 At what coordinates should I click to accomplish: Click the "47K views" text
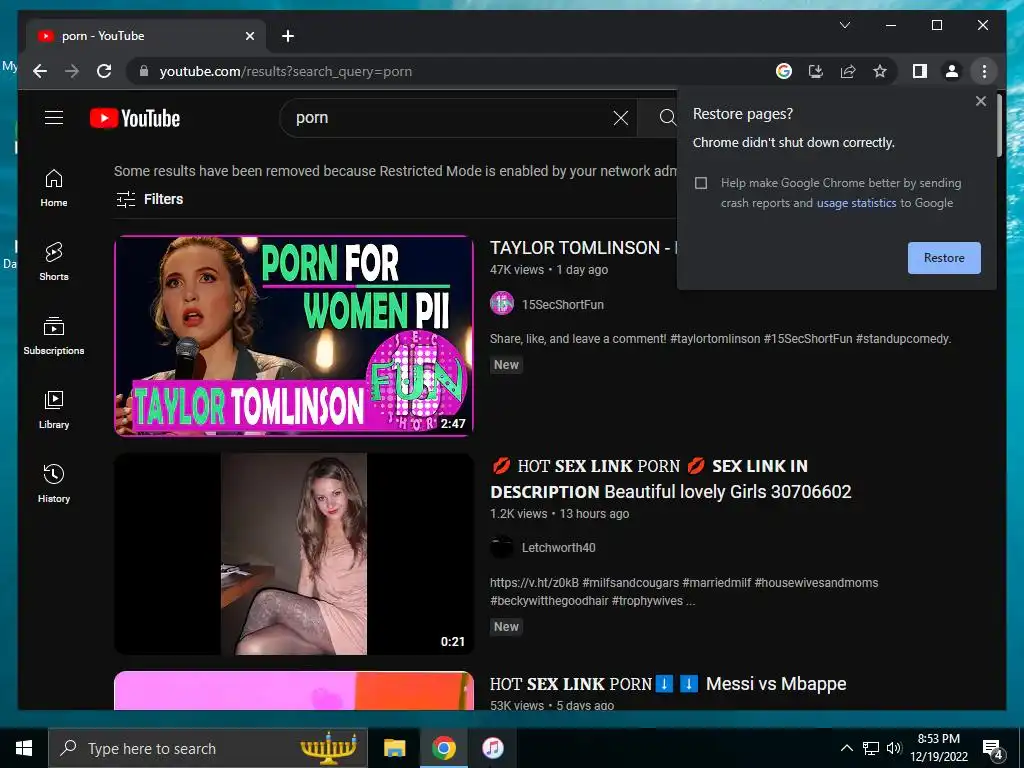pos(517,270)
